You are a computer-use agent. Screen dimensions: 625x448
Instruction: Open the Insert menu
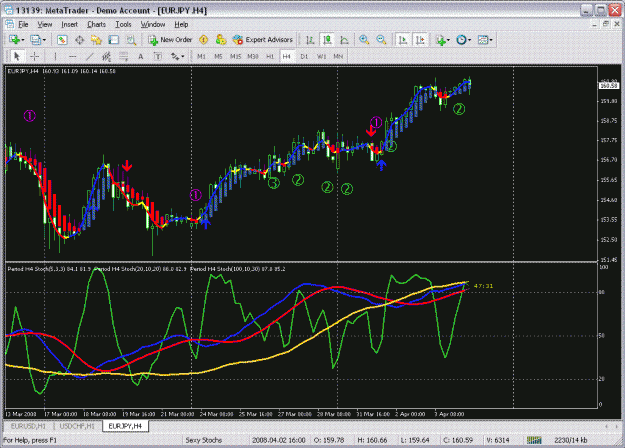coord(69,24)
